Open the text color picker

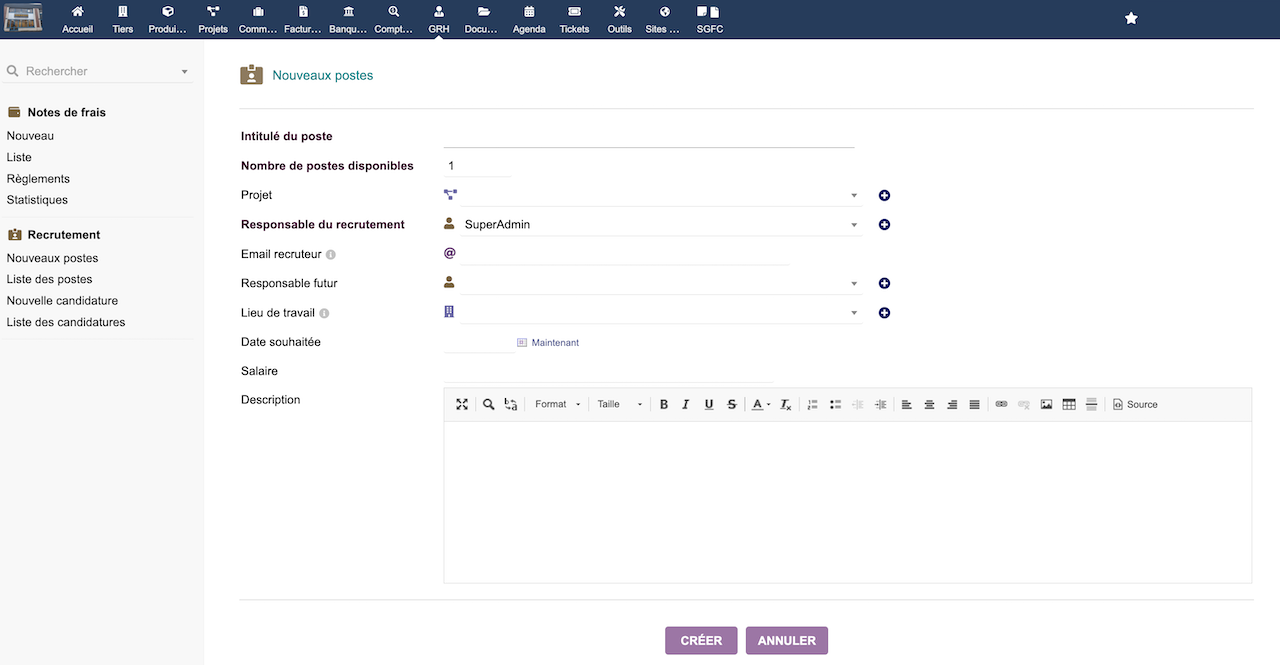761,404
